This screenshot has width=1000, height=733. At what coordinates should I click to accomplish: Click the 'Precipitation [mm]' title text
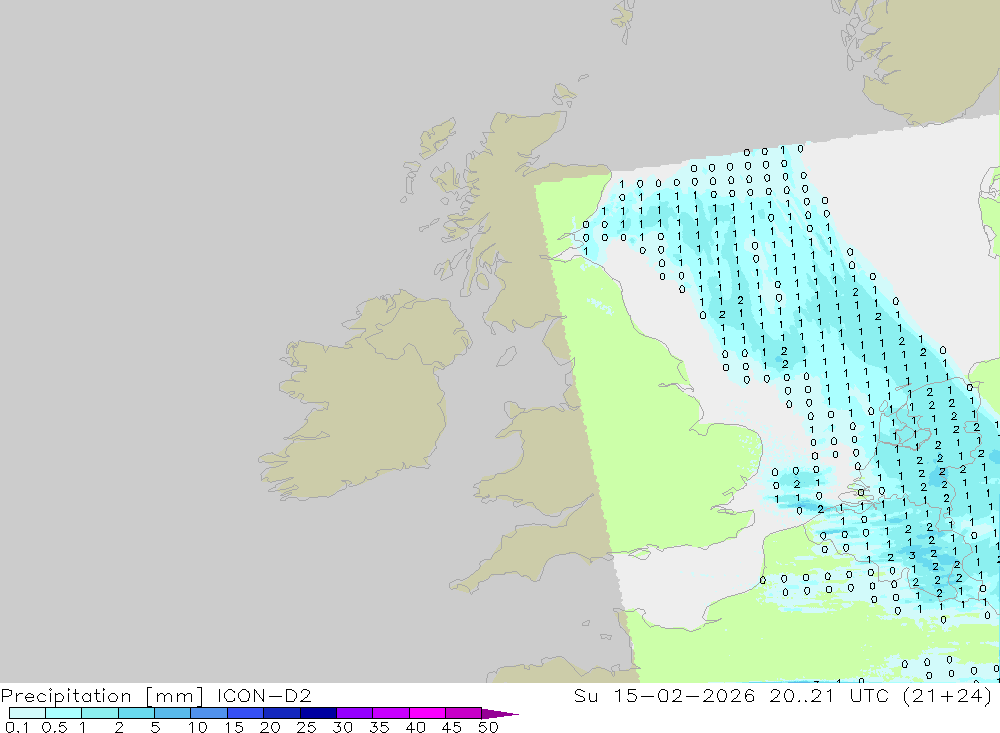click(102, 696)
